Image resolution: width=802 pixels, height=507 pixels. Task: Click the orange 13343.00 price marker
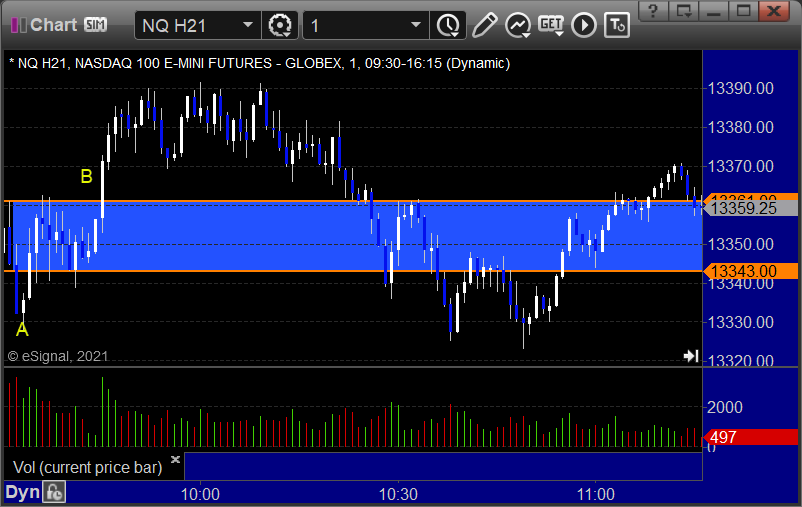pyautogui.click(x=750, y=271)
